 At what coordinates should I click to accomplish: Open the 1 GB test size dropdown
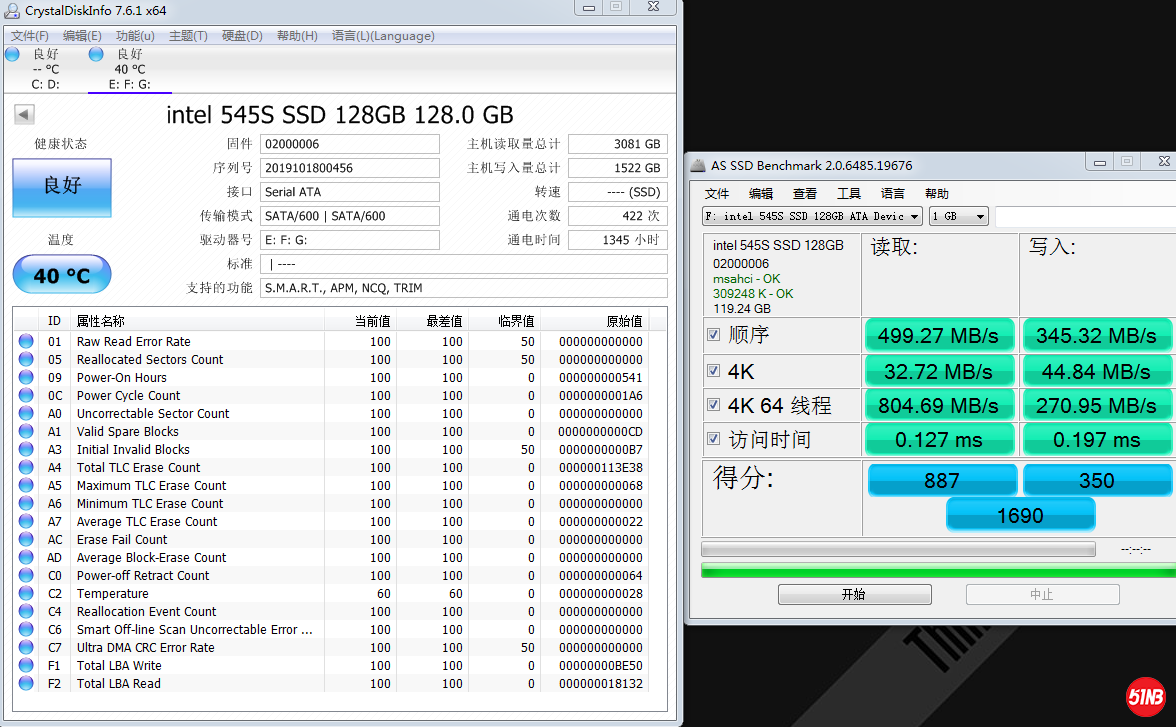click(958, 216)
